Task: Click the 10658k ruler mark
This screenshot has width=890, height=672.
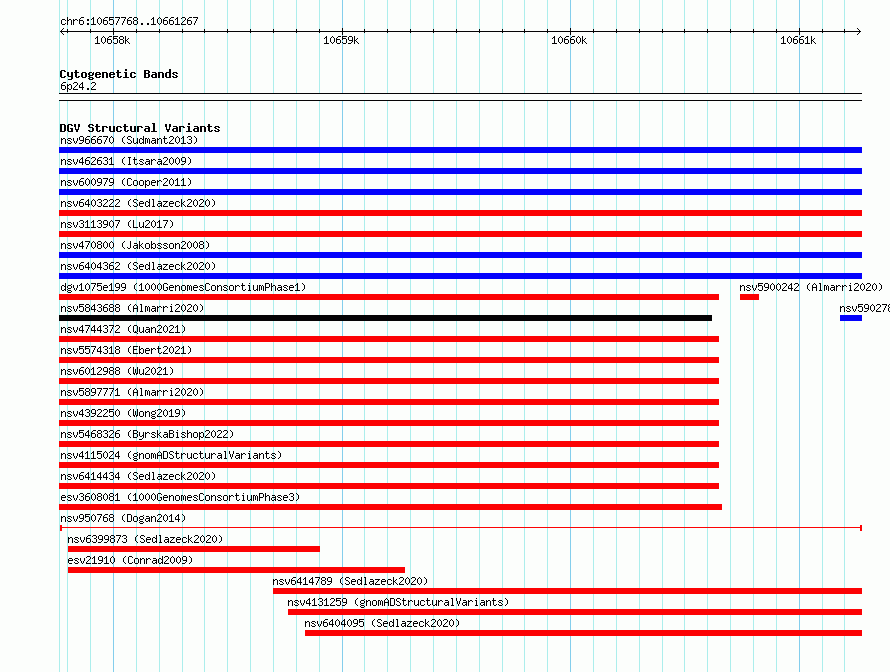Action: point(112,40)
